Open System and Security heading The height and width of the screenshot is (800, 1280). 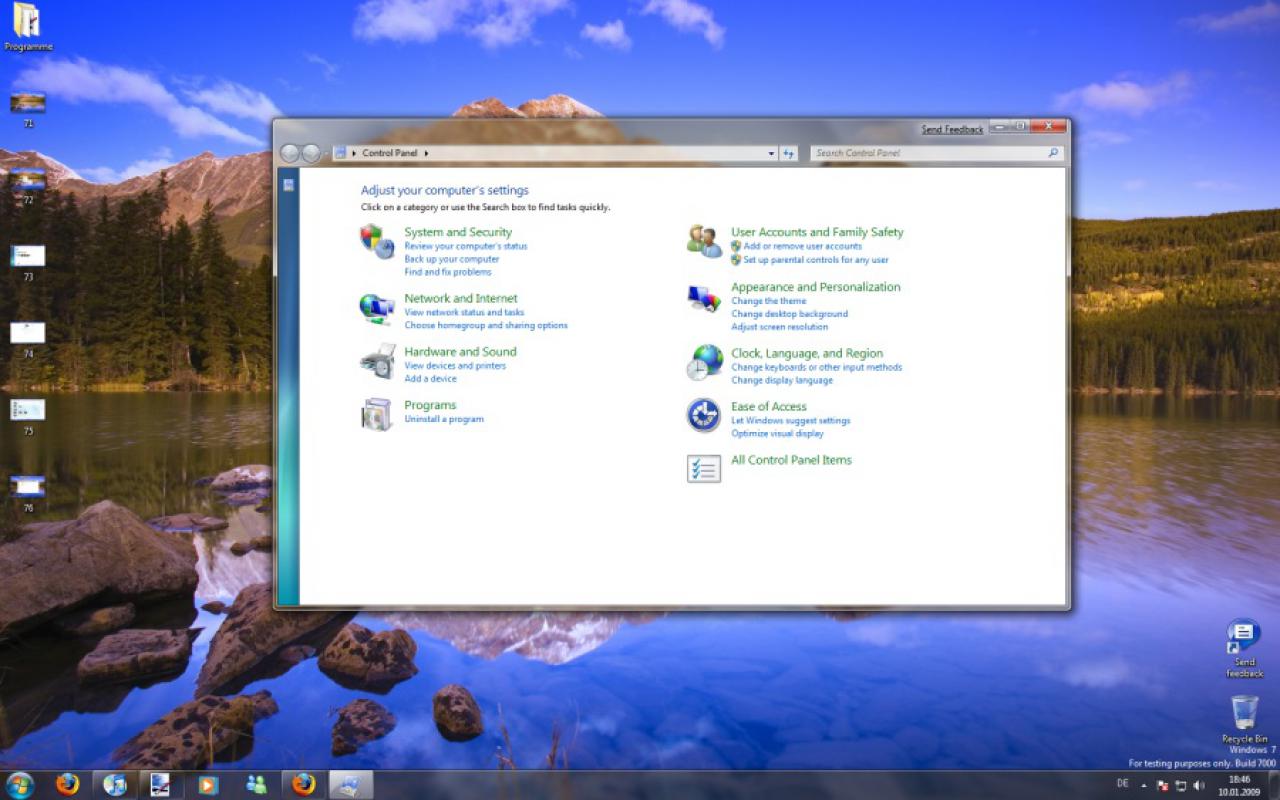pyautogui.click(x=458, y=232)
